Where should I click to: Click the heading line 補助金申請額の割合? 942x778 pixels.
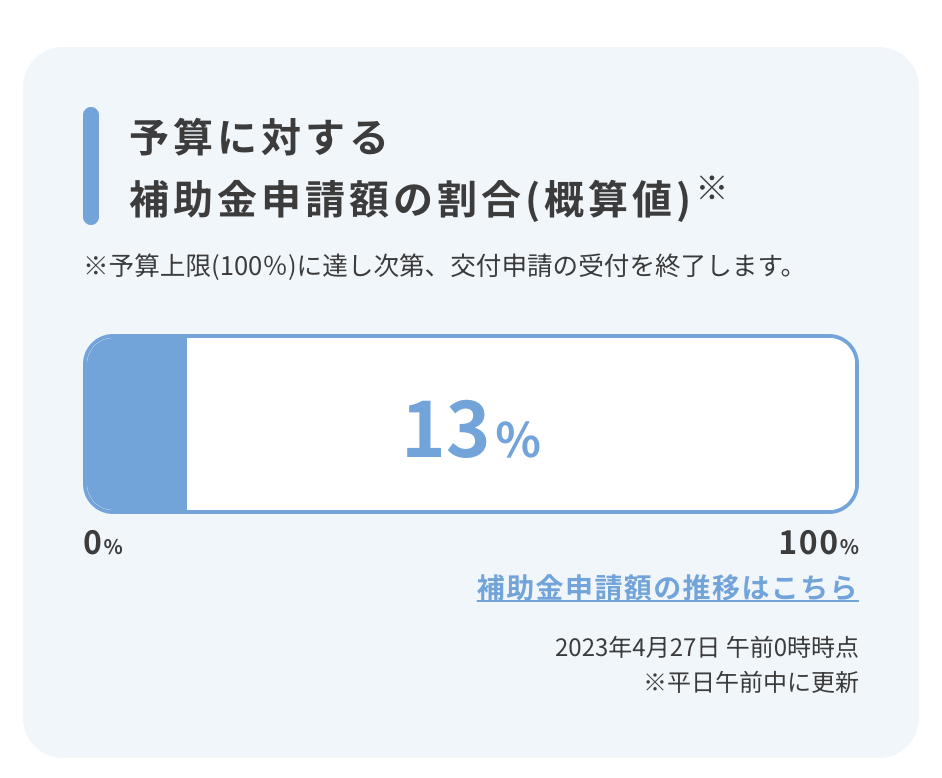[x=325, y=200]
